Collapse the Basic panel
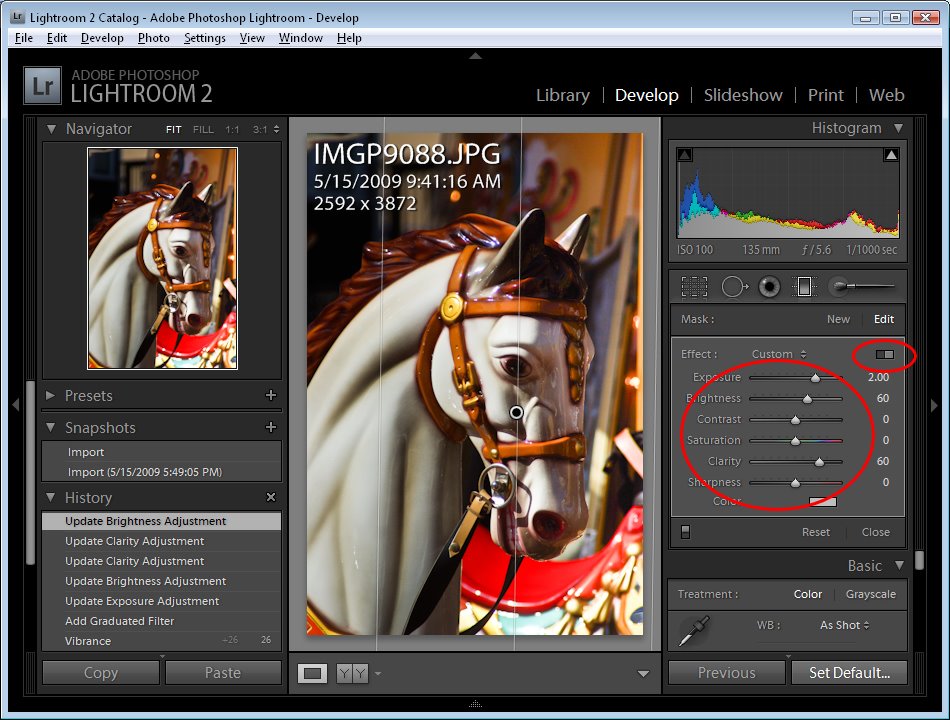950x720 pixels. 899,565
